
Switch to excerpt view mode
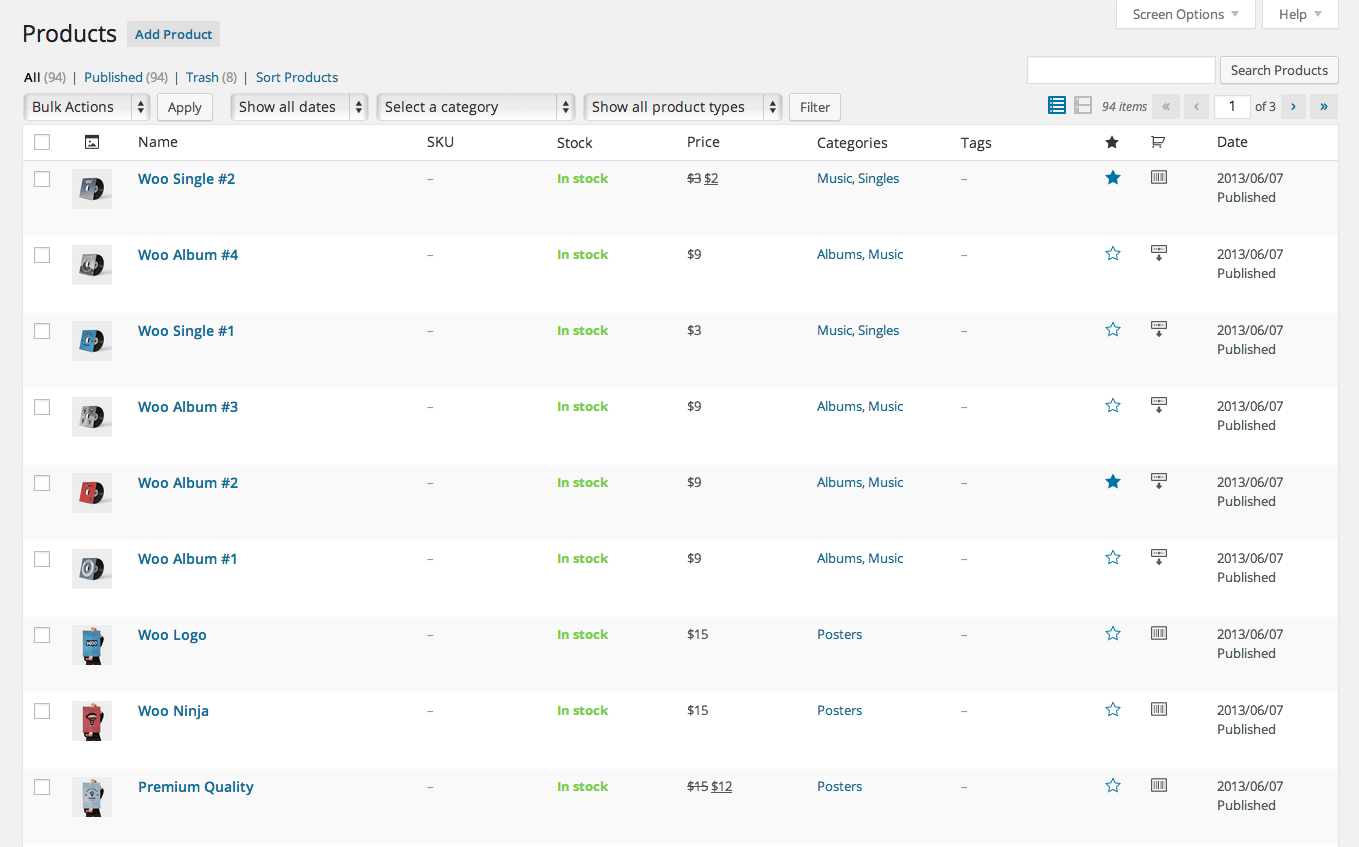click(x=1083, y=104)
